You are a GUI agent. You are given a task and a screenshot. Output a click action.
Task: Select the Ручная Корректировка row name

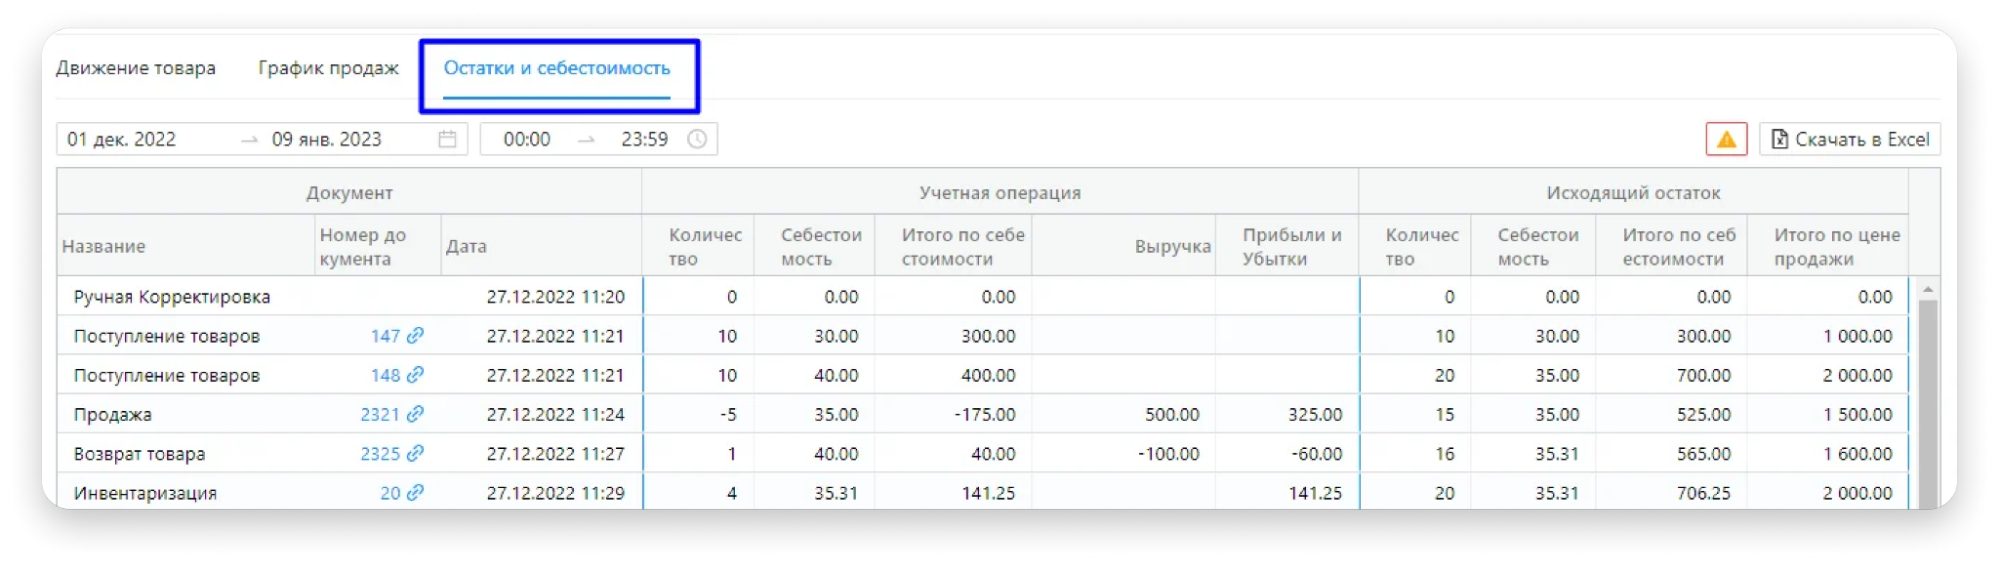pyautogui.click(x=172, y=297)
